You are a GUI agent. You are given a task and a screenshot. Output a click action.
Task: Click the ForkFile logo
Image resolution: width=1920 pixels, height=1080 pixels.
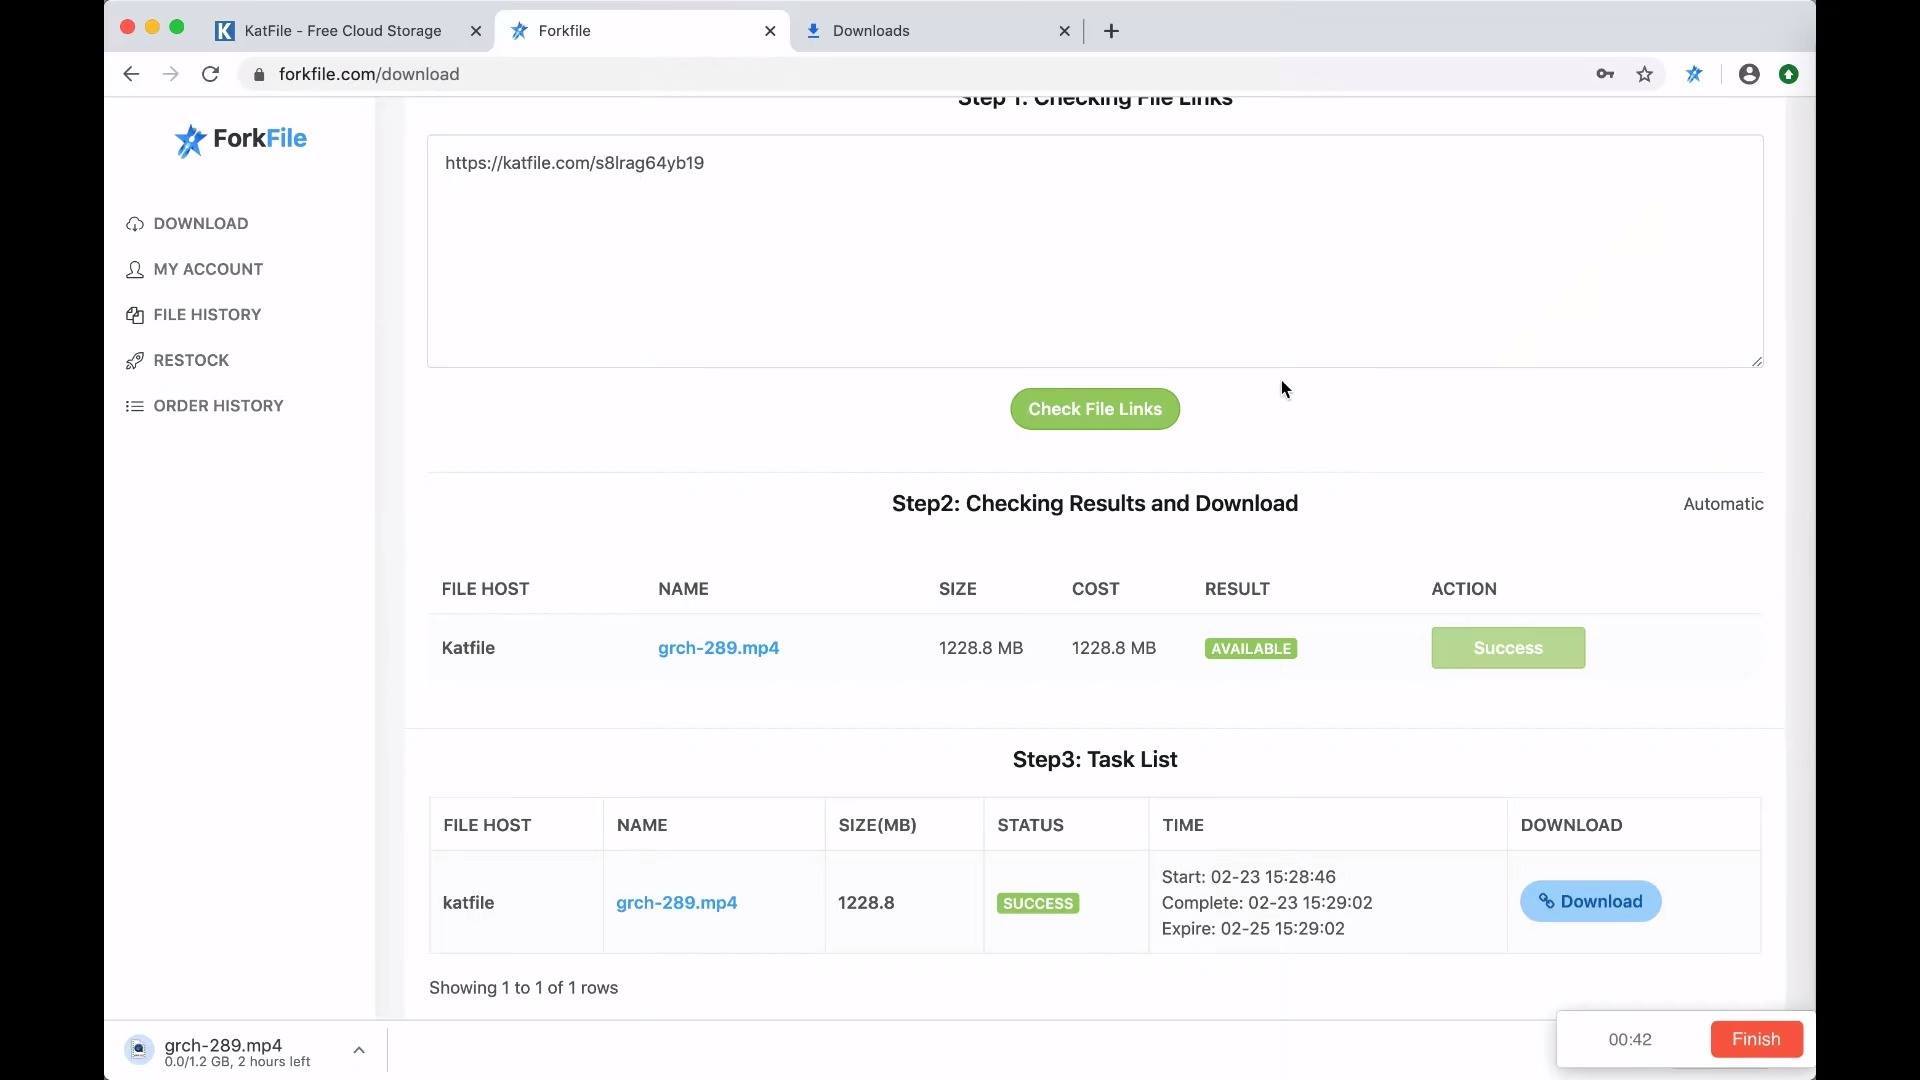click(x=240, y=140)
